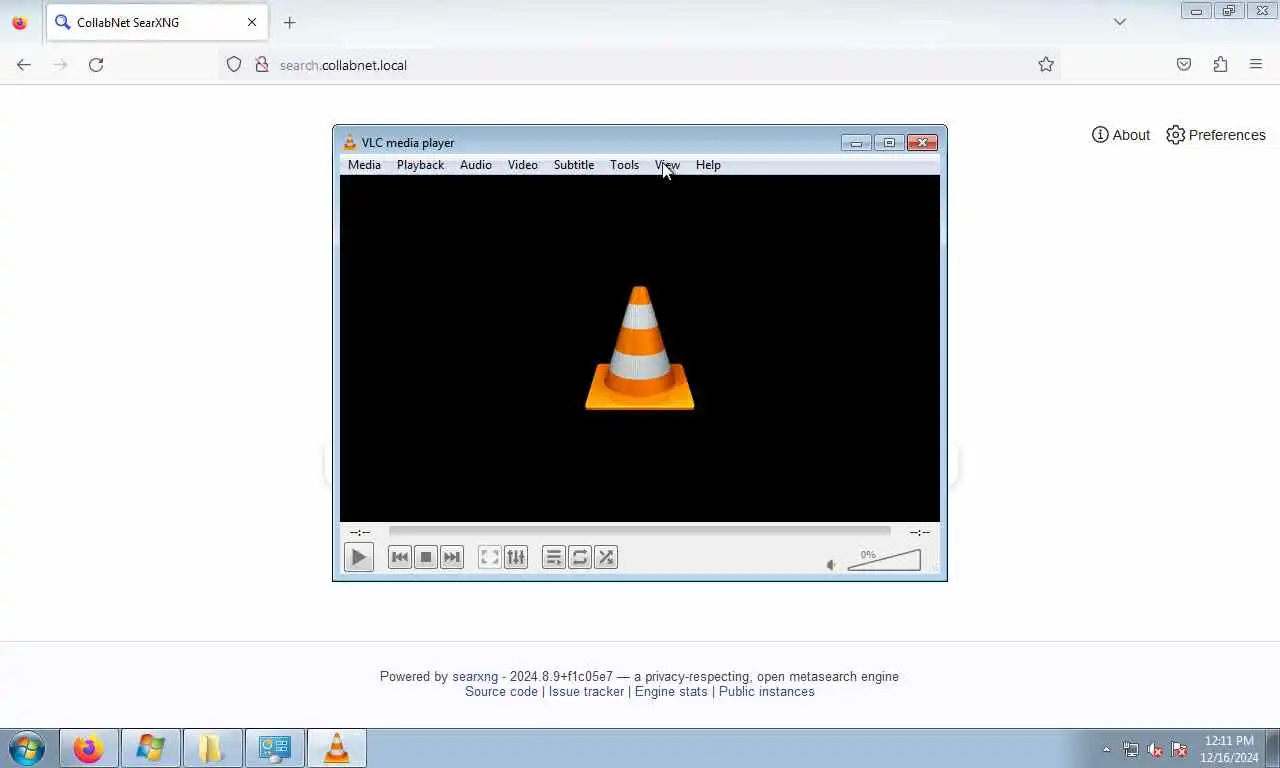Viewport: 1280px width, 768px height.
Task: Click the taskbar clock showing 12:11 PM
Action: pos(1229,749)
